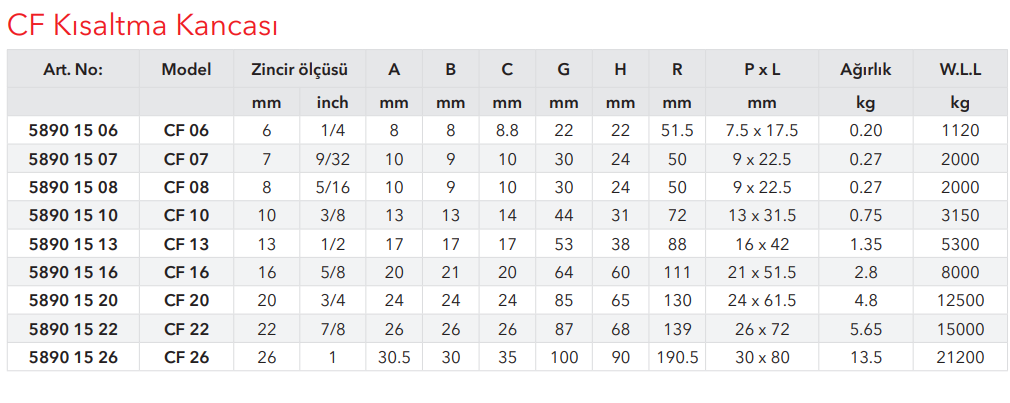Click the inch unit subheader
The image size is (1010, 403).
click(332, 102)
